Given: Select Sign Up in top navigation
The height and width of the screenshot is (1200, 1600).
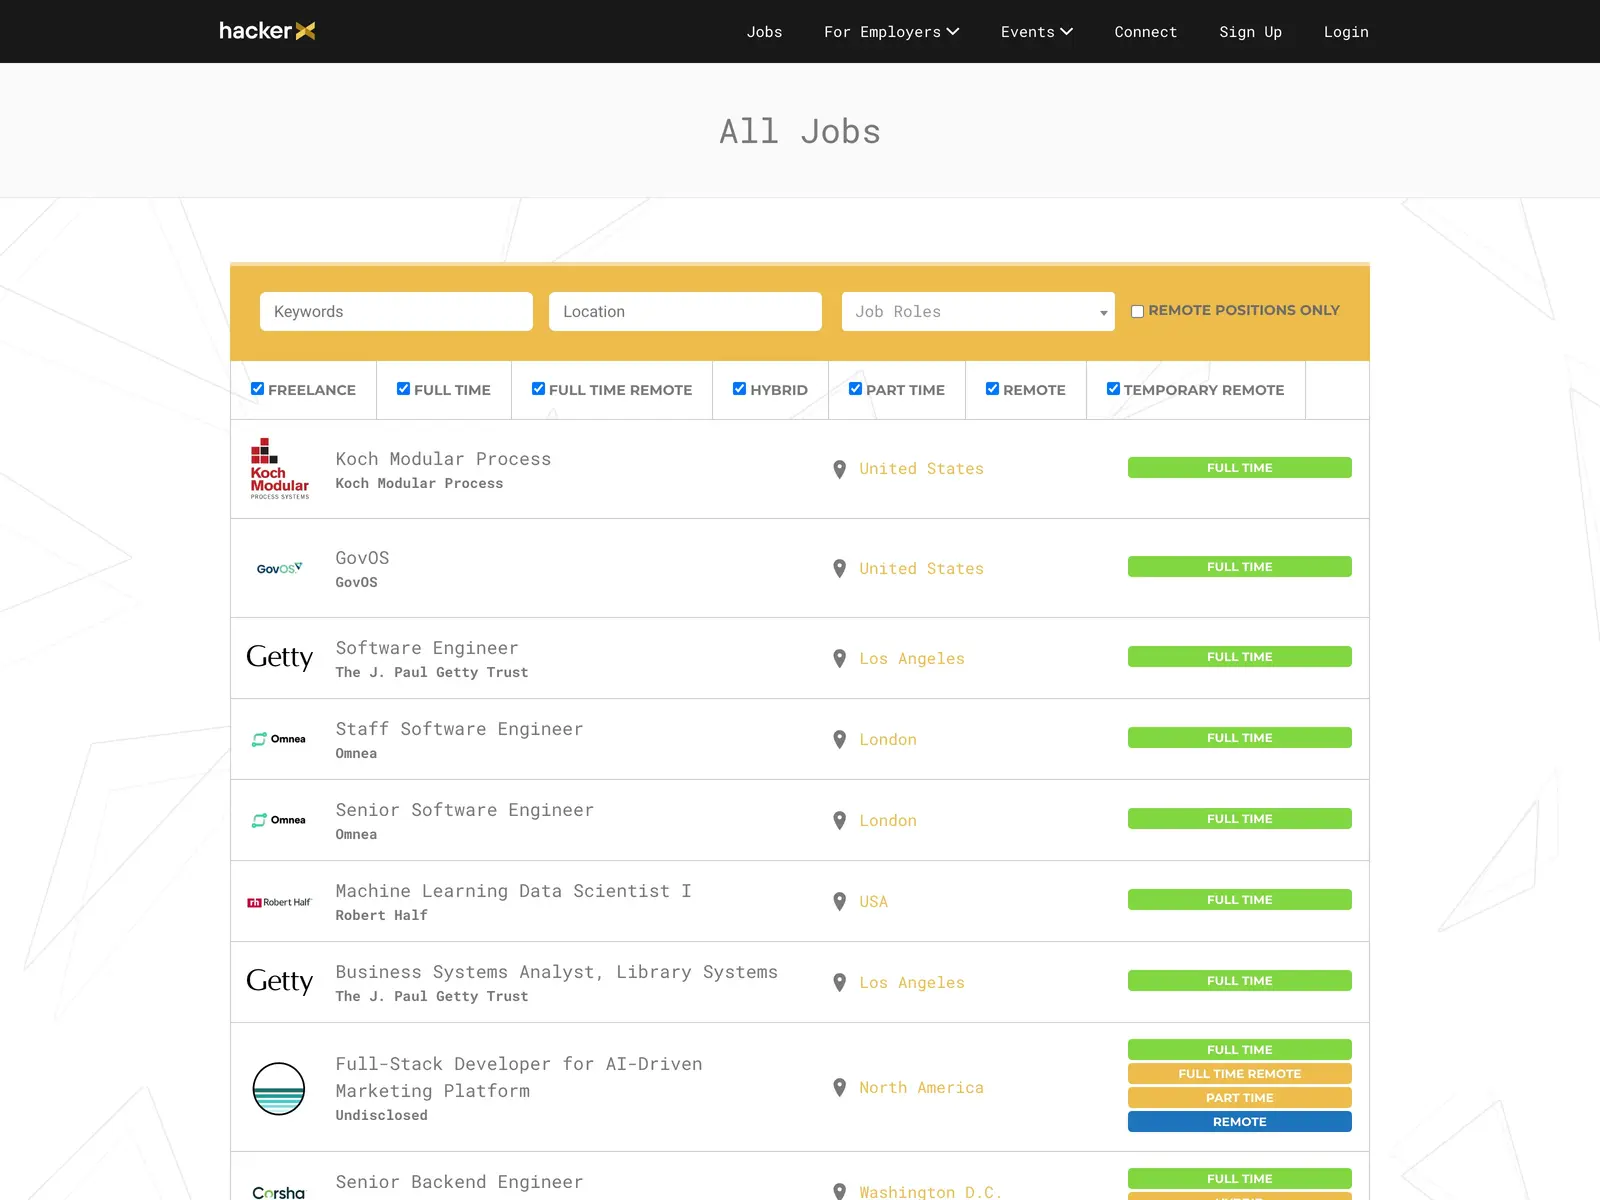Looking at the screenshot, I should 1250,32.
